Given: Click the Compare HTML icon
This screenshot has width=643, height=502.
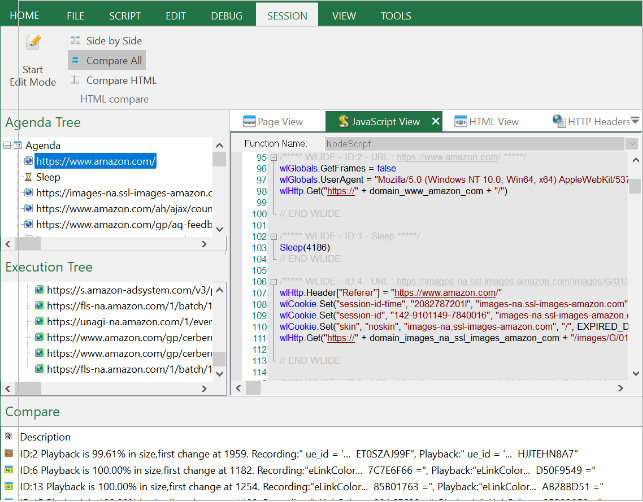Looking at the screenshot, I should [75, 81].
